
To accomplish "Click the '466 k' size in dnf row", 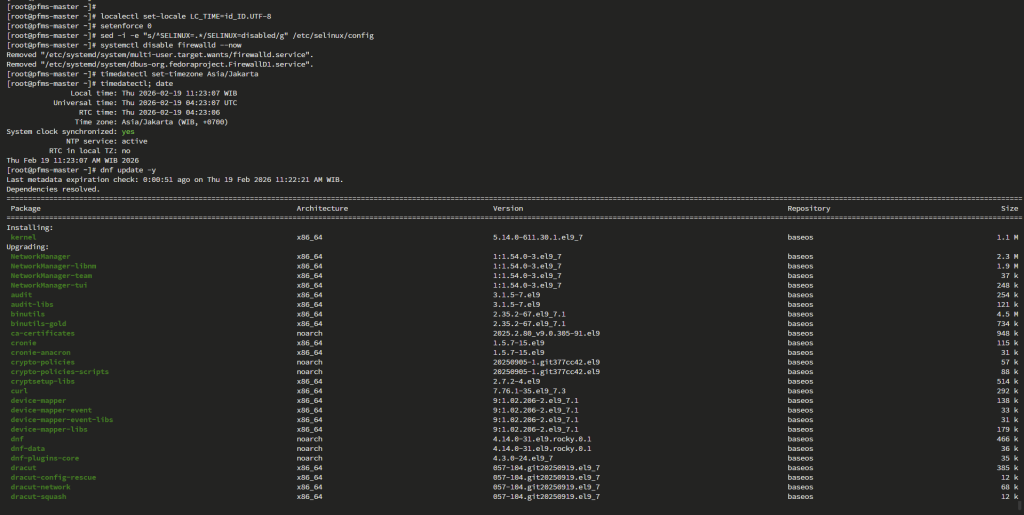I will [1007, 439].
